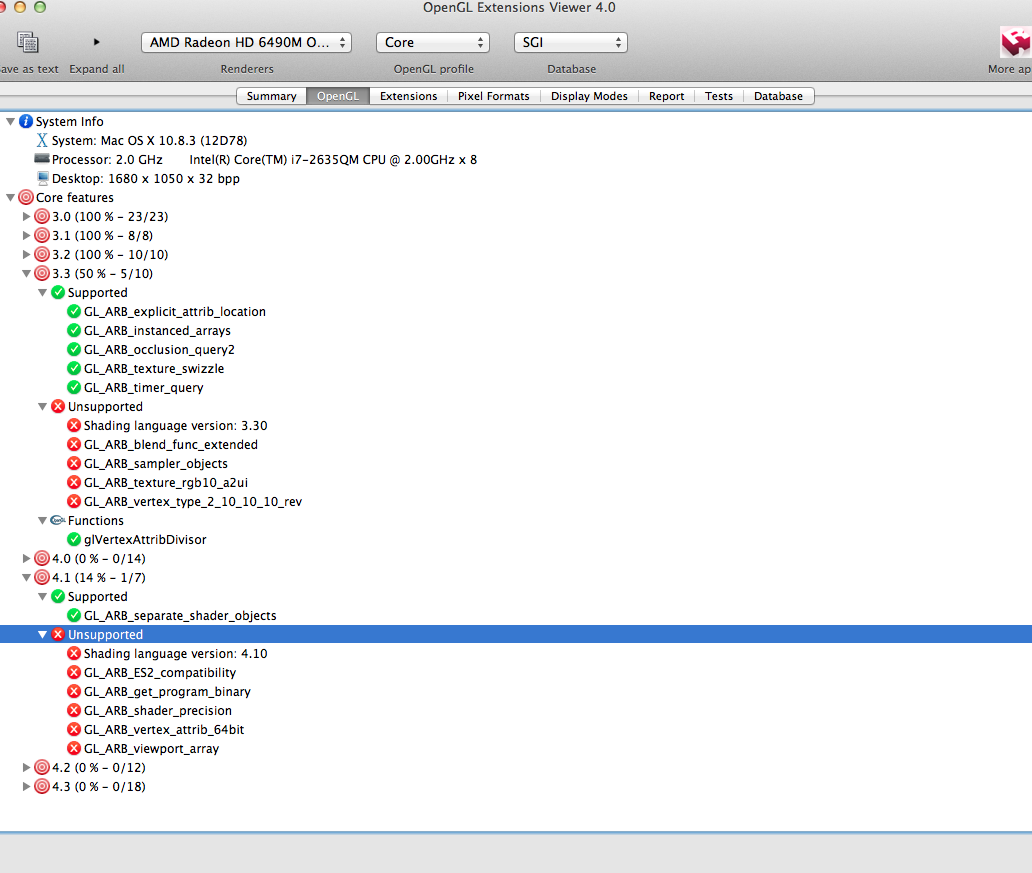Click the Desktop monitor icon
Screen dimensions: 1032x873
[x=43, y=178]
